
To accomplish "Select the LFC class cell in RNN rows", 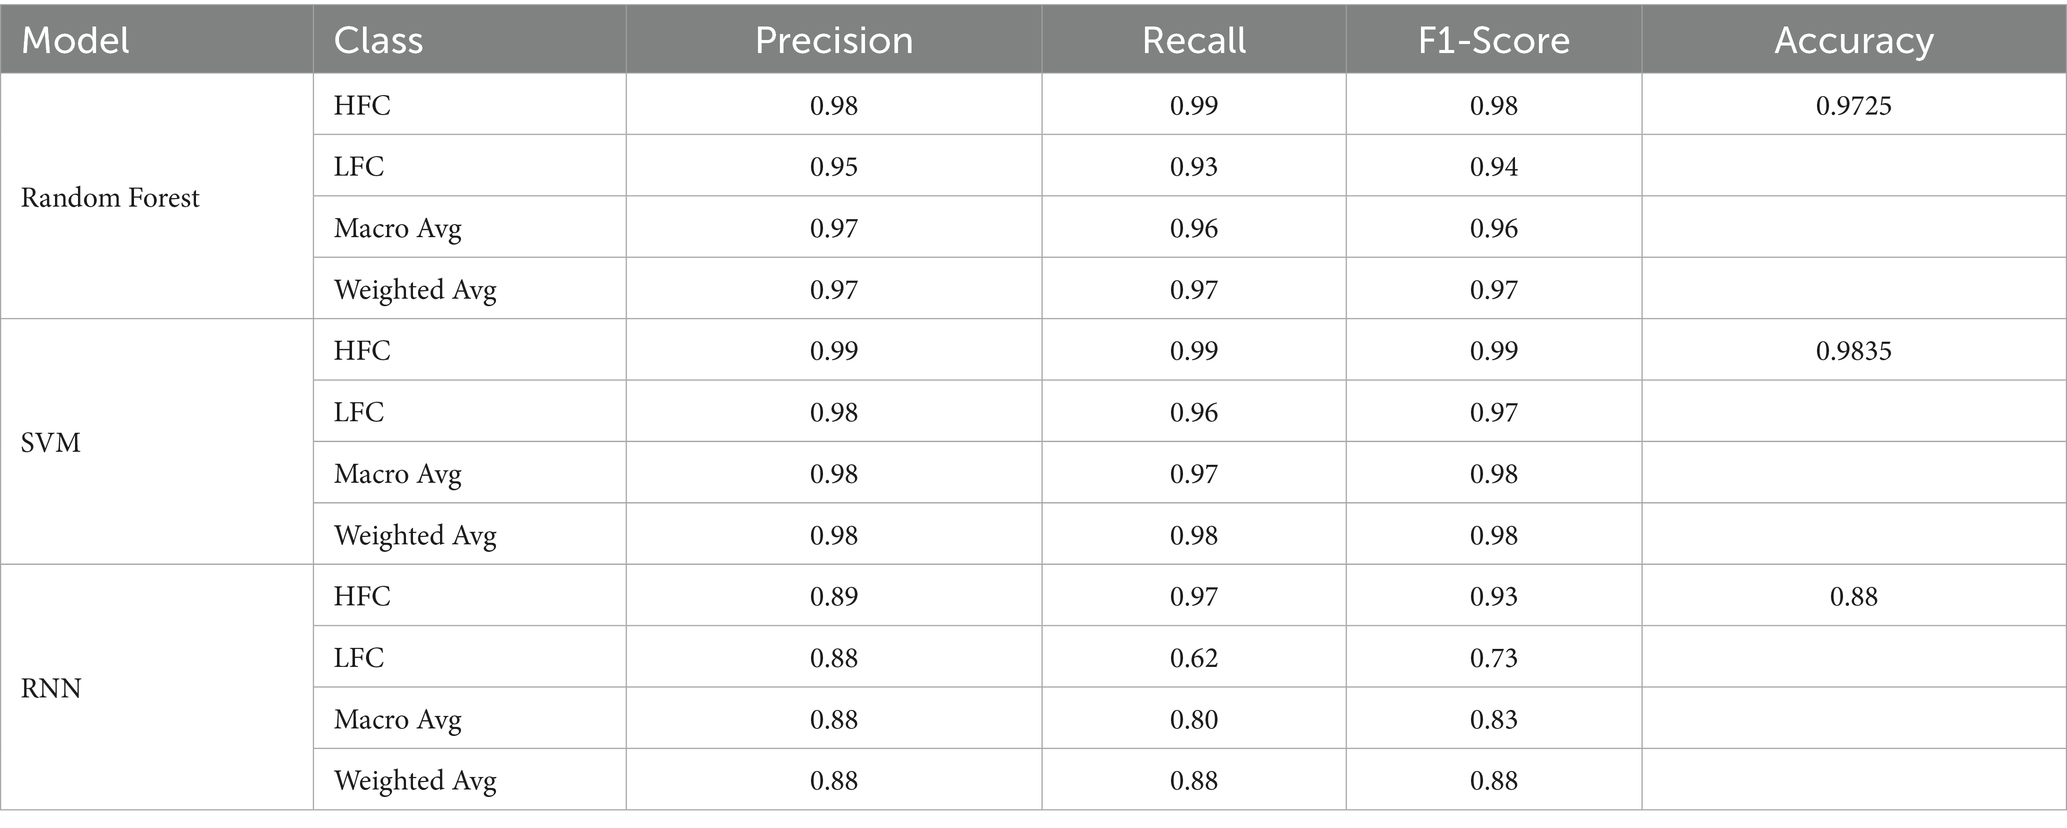I will [359, 658].
